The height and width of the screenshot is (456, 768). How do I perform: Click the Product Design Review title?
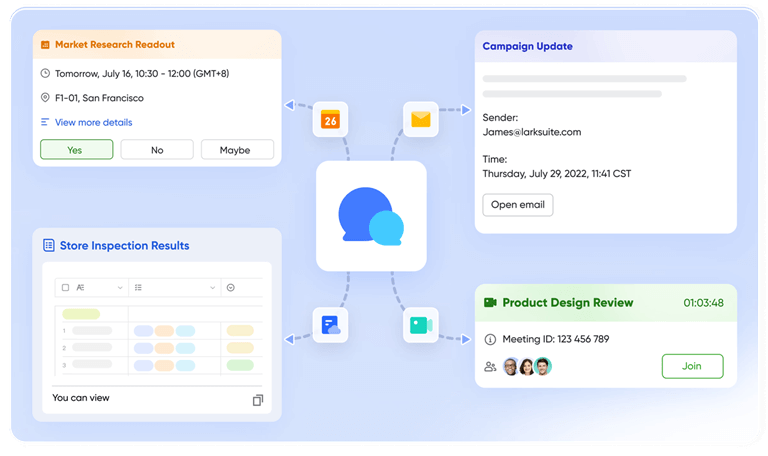point(568,303)
